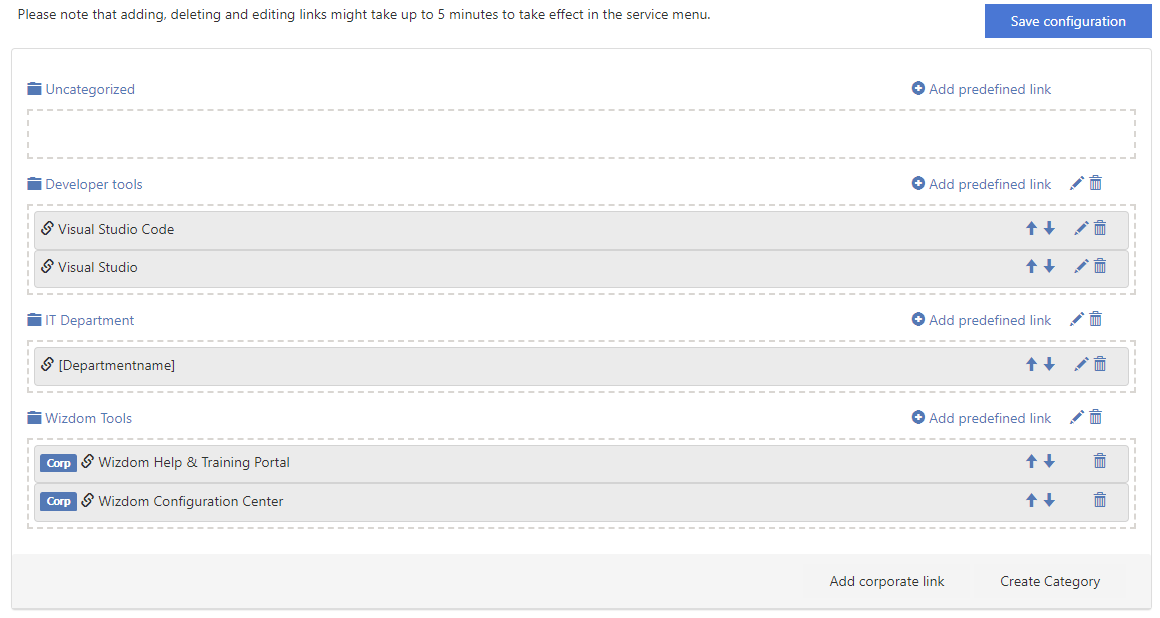Add predefined link to Wizdom Tools
The width and height of the screenshot is (1160, 618).
coord(981,418)
